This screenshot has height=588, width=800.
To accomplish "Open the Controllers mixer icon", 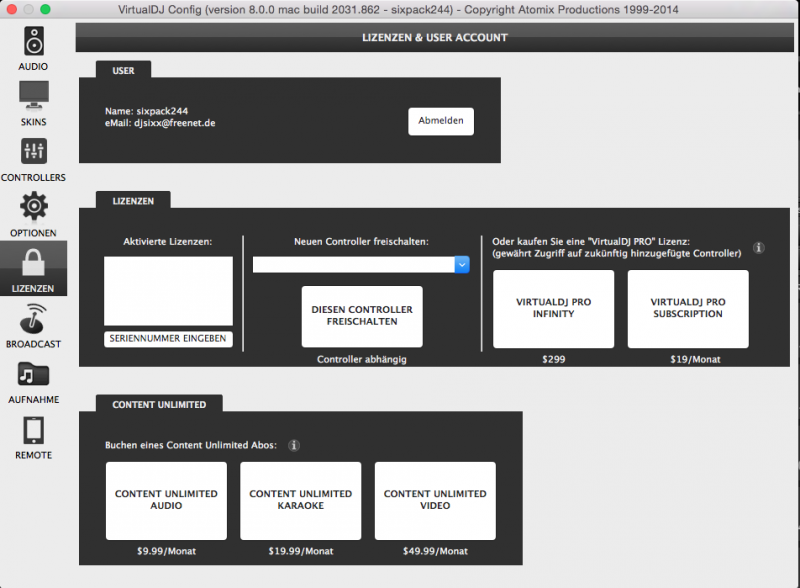I will (x=34, y=151).
